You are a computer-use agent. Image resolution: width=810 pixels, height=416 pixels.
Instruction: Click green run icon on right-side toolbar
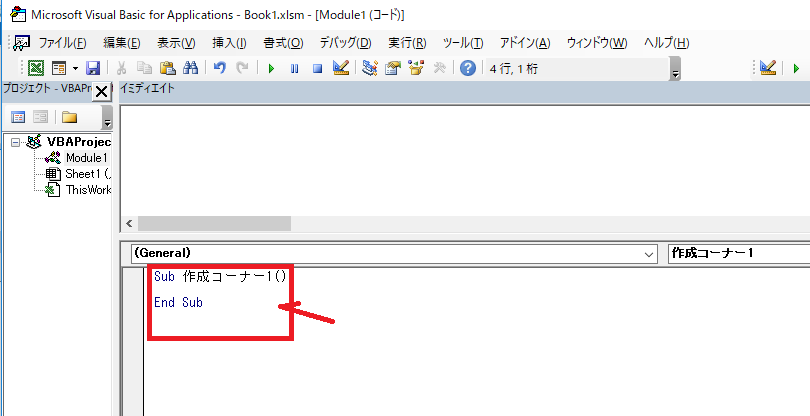[x=796, y=69]
